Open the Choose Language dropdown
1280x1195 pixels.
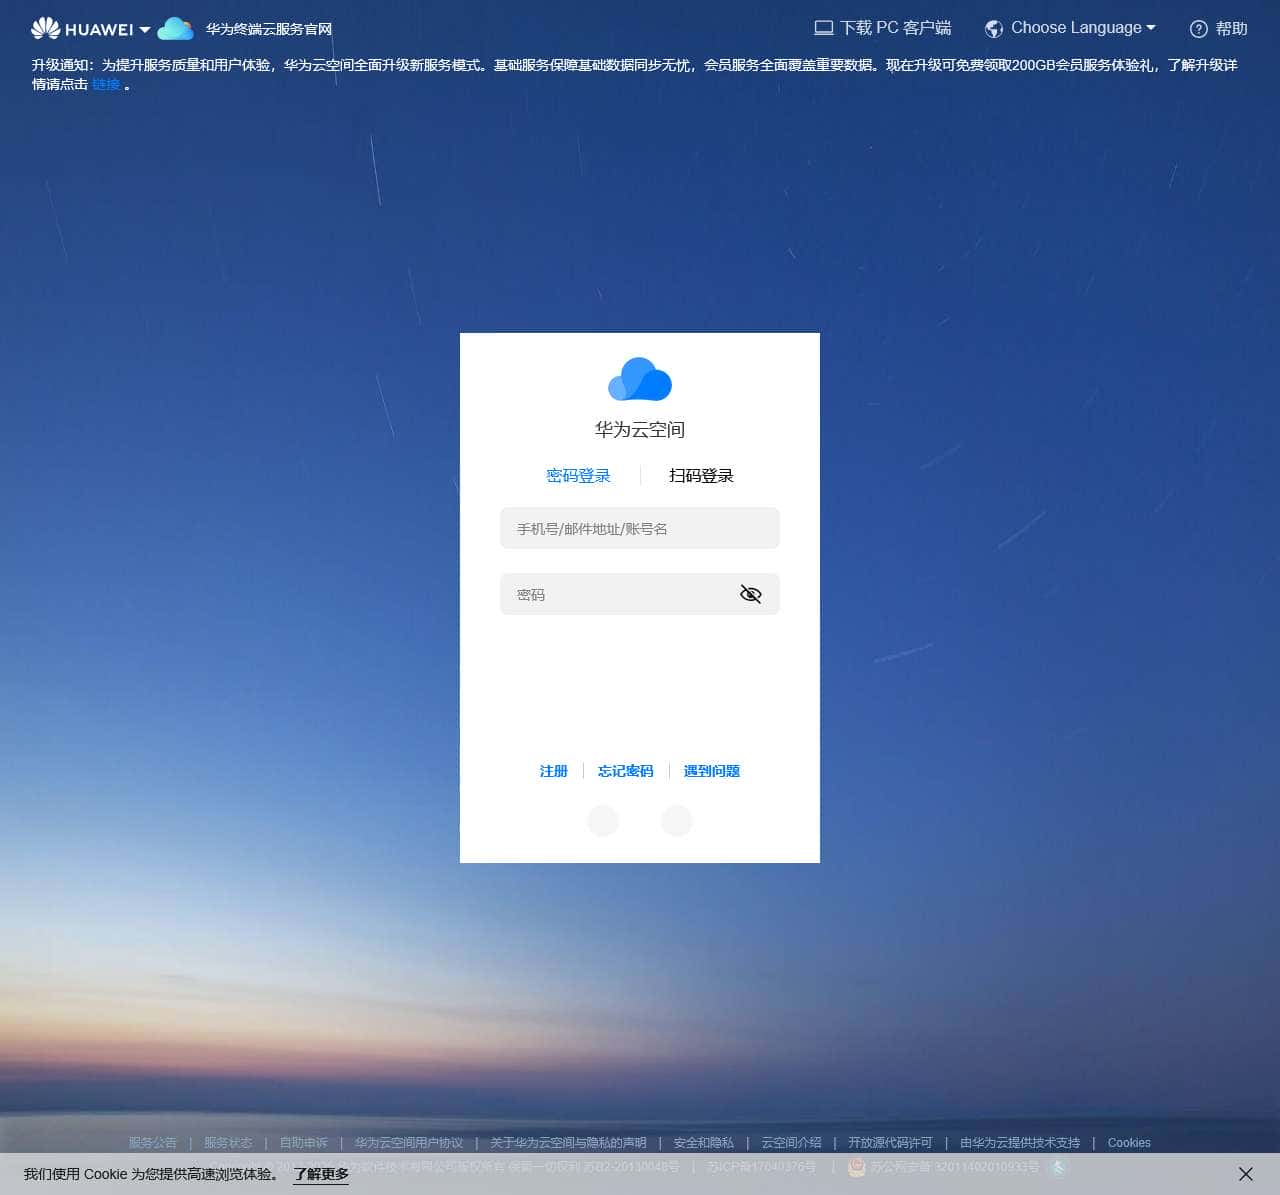click(x=1076, y=28)
